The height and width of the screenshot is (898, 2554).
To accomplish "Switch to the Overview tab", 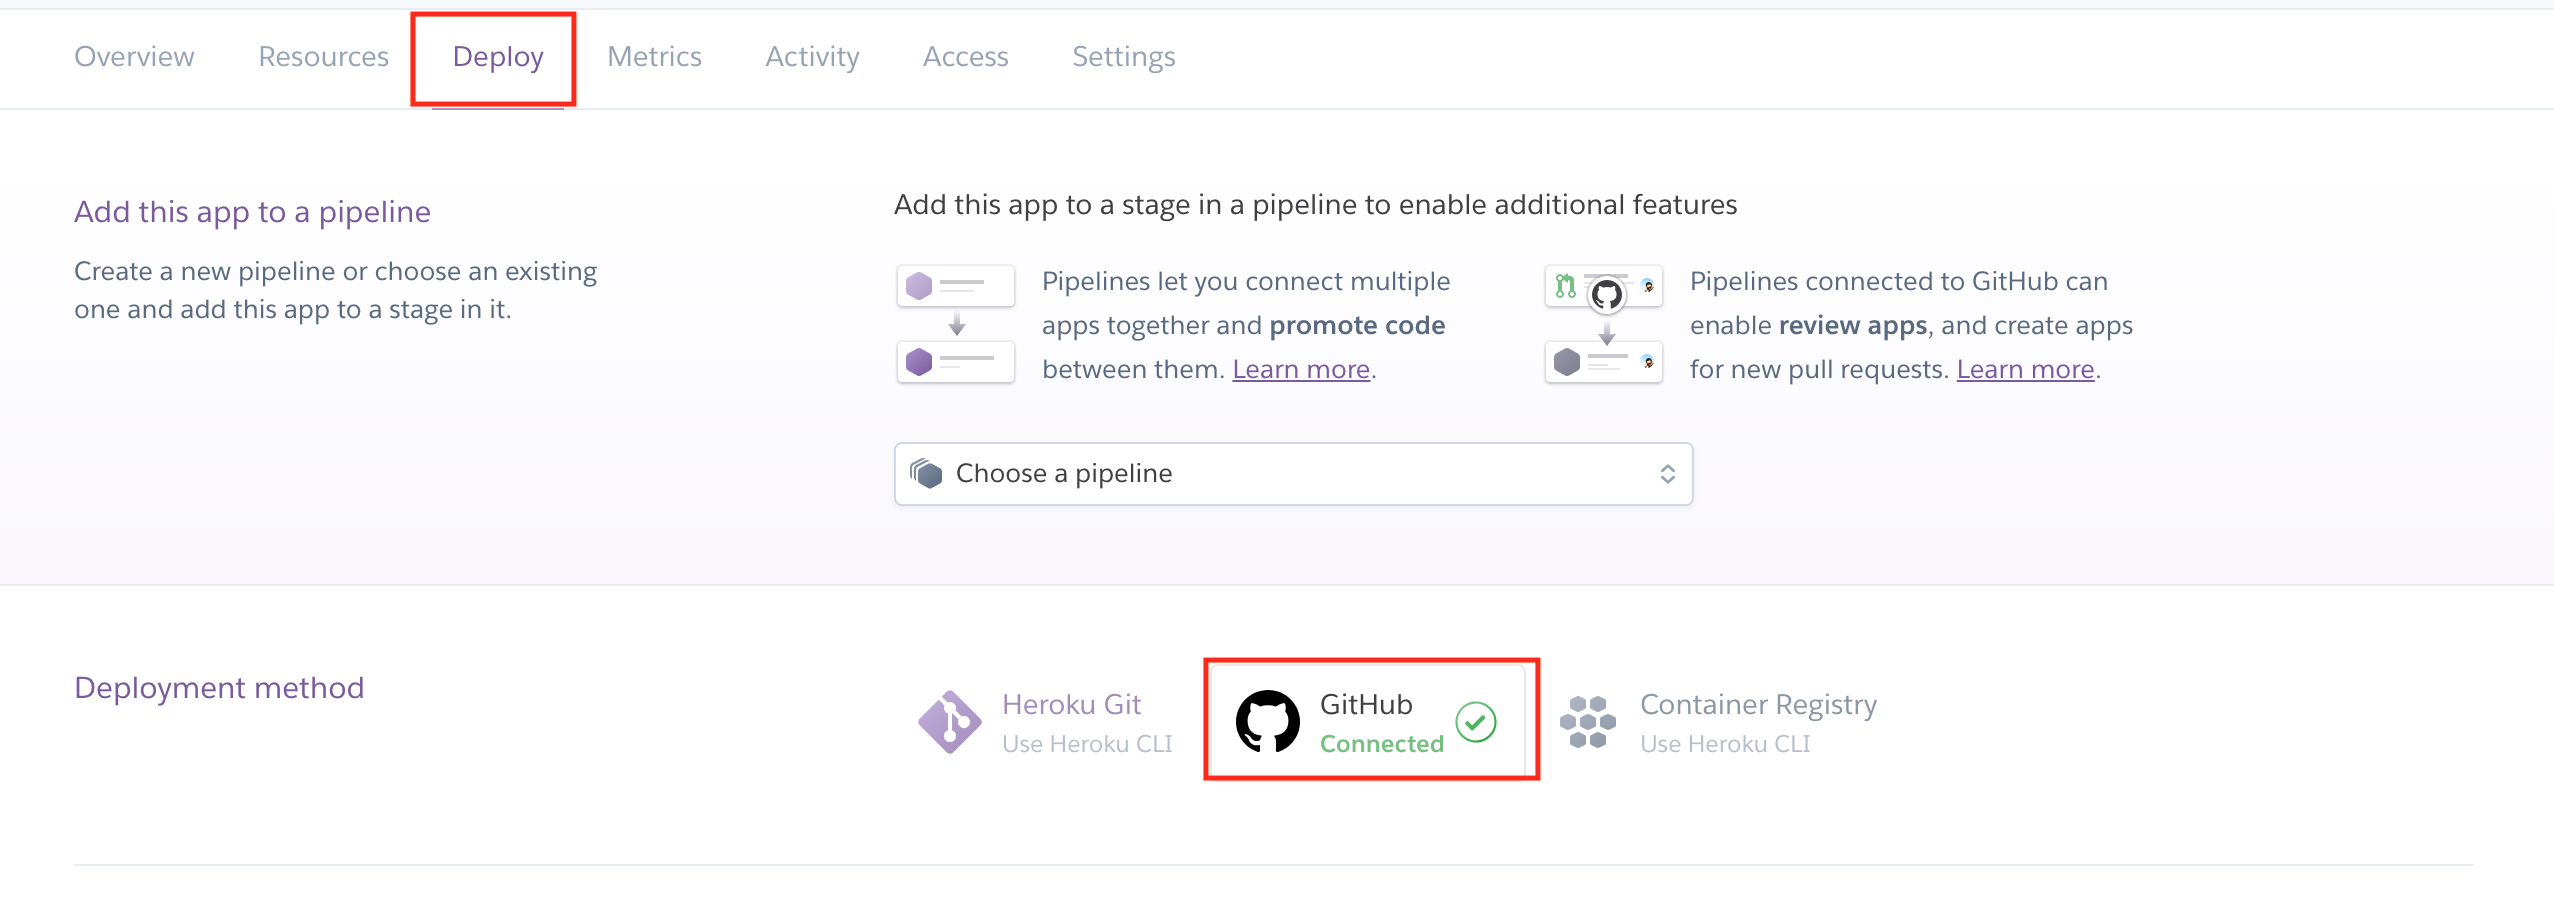I will coord(134,57).
